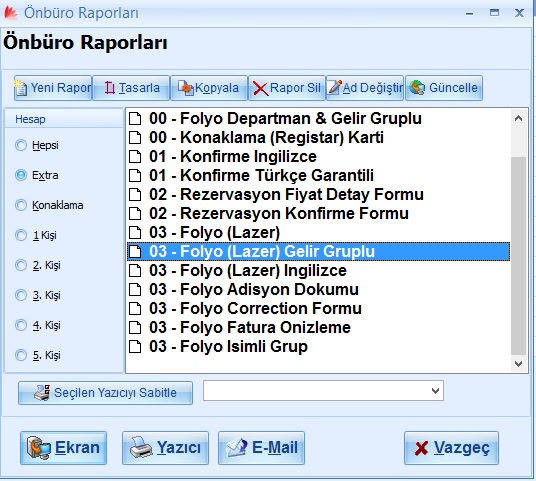Click the list scroll-up arrow
Viewport: 536px width, 481px height.
[x=519, y=118]
